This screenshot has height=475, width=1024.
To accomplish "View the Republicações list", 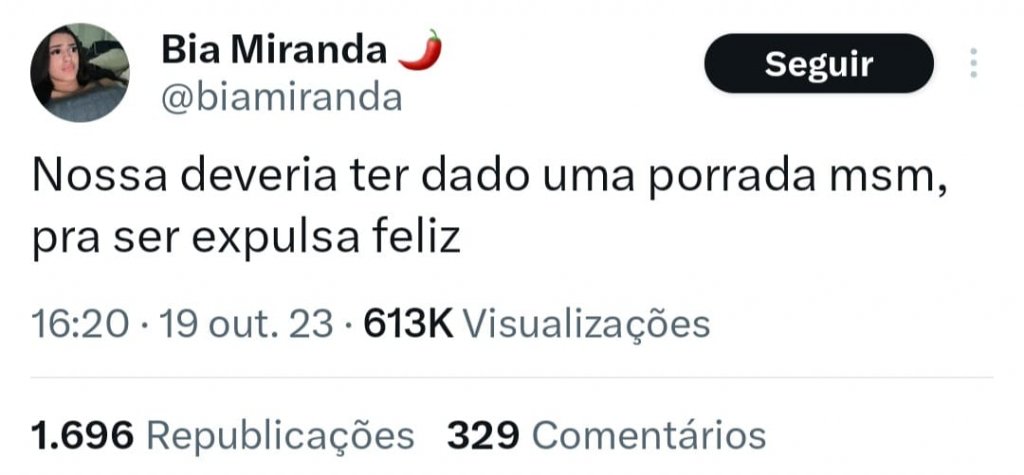I will click(x=280, y=436).
